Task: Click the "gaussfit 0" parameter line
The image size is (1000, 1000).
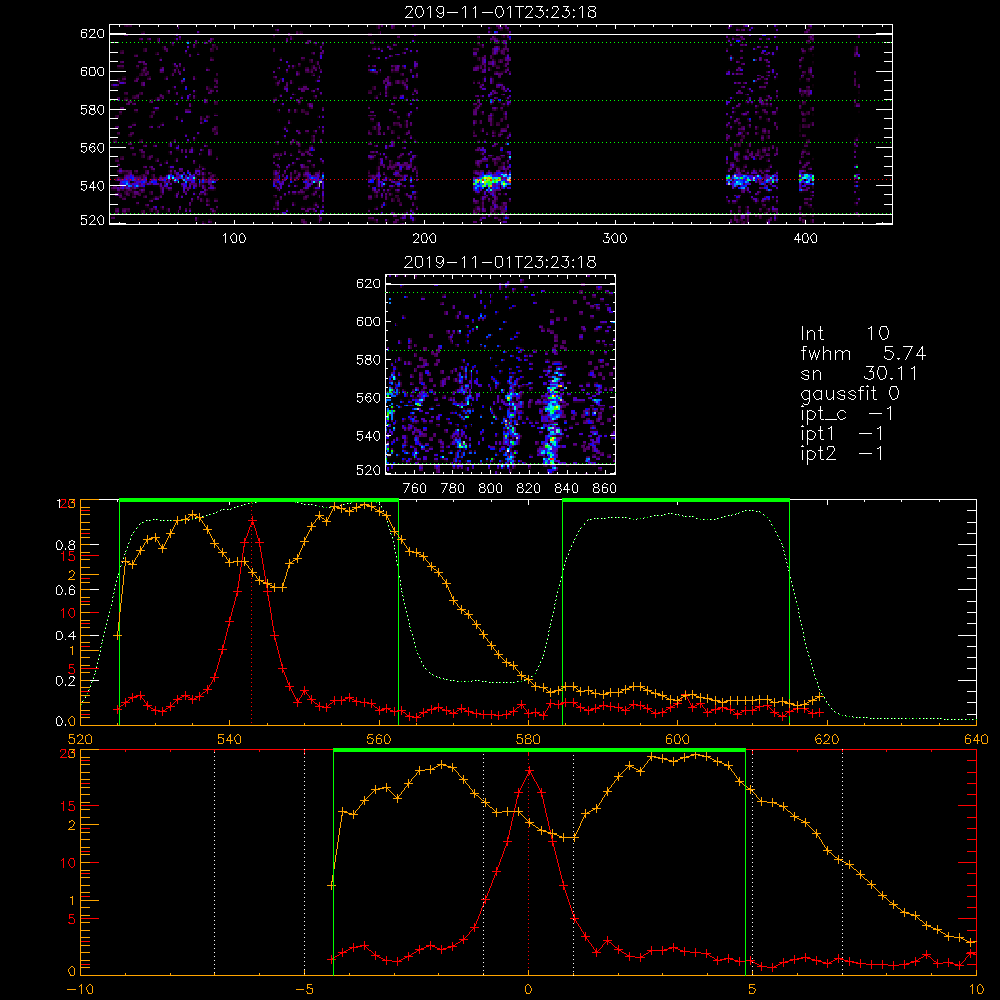Action: coord(850,393)
